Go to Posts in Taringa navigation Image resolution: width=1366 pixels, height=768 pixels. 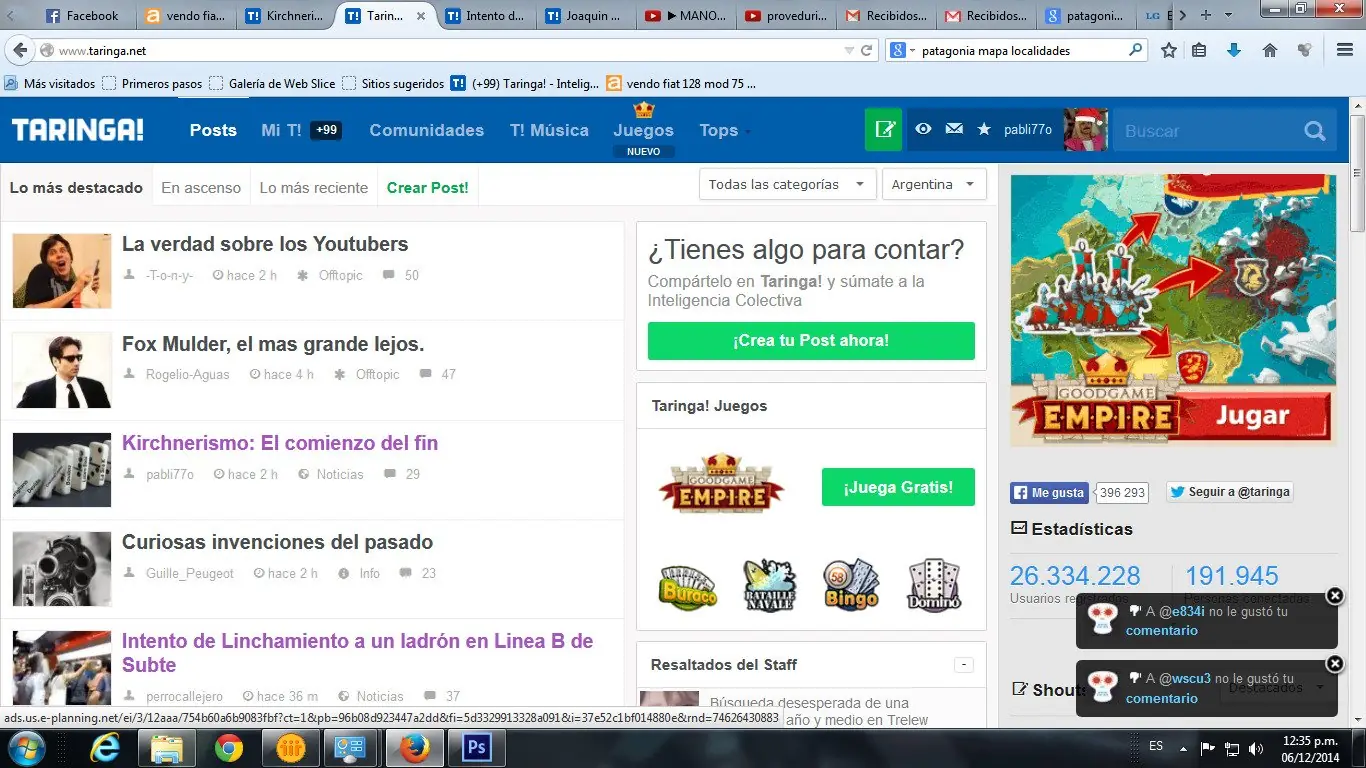tap(213, 130)
